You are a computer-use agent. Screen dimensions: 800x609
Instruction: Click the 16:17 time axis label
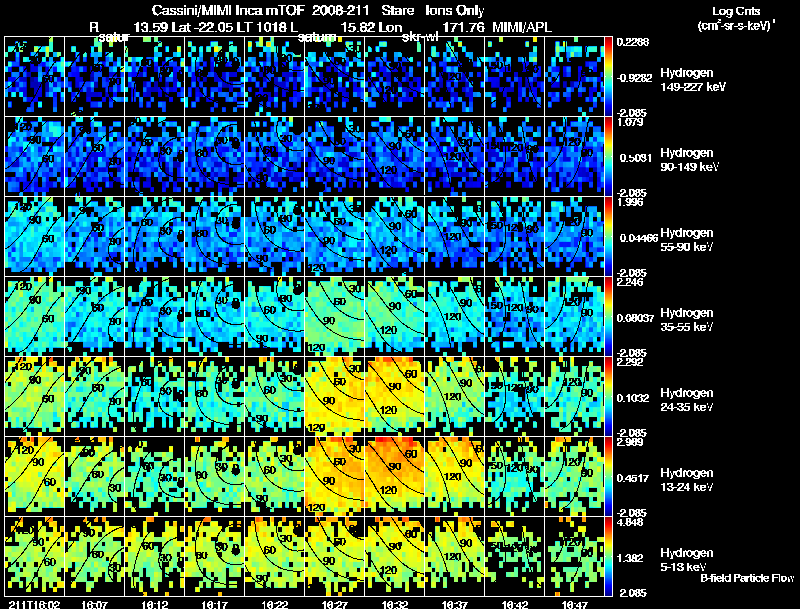click(215, 604)
